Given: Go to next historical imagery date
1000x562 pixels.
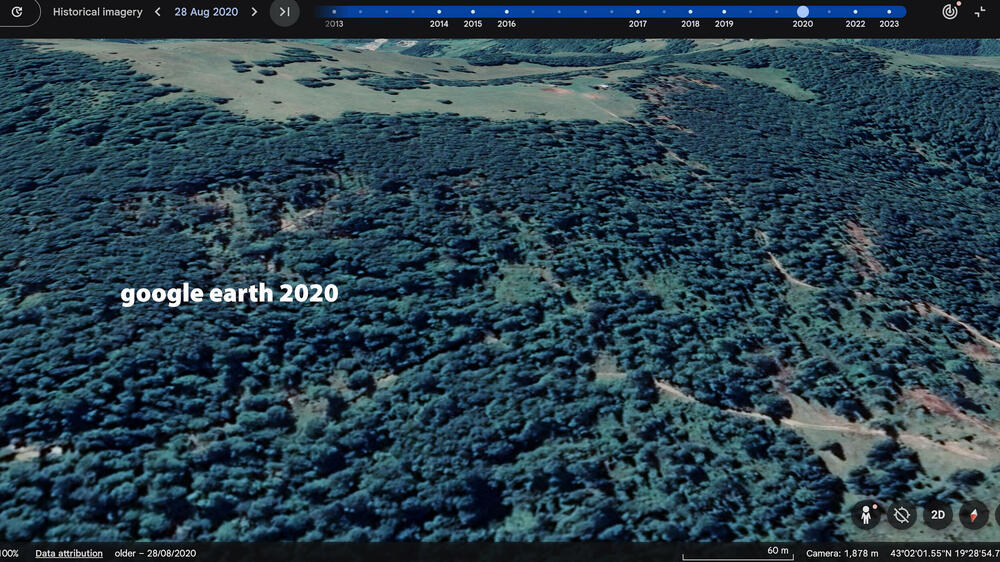Looking at the screenshot, I should point(254,11).
